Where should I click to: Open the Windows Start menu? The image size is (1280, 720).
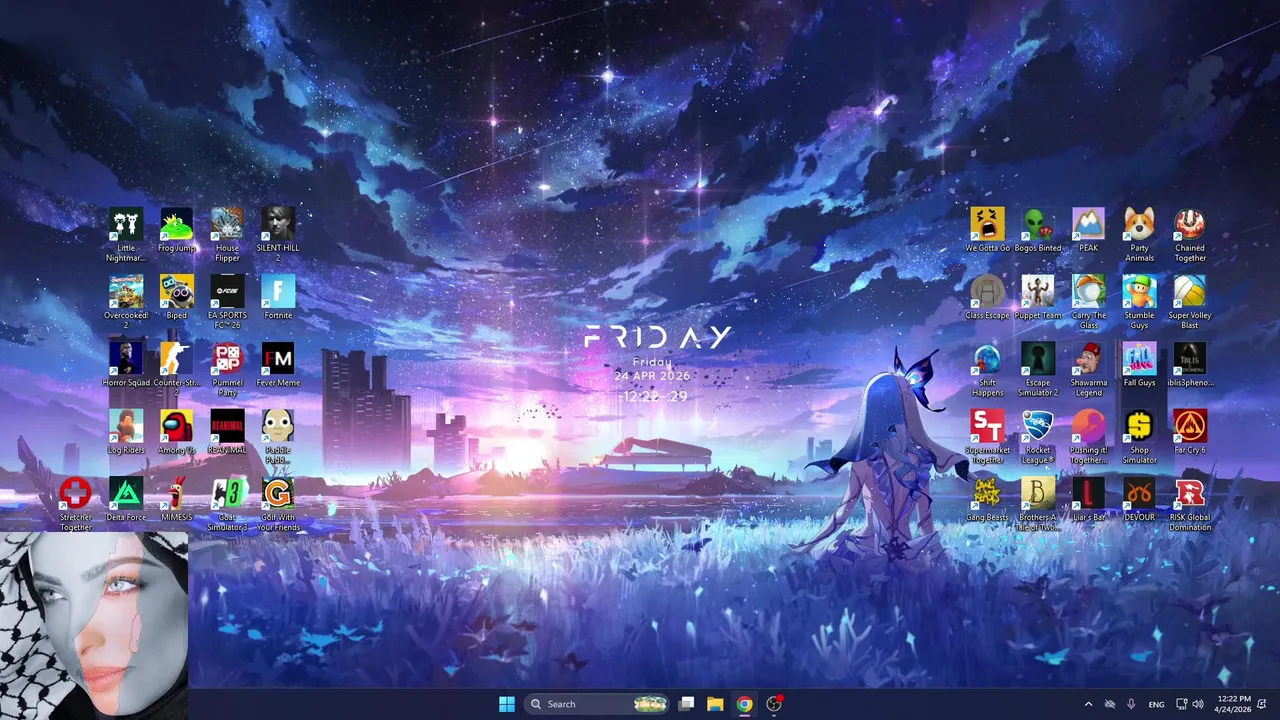point(507,704)
